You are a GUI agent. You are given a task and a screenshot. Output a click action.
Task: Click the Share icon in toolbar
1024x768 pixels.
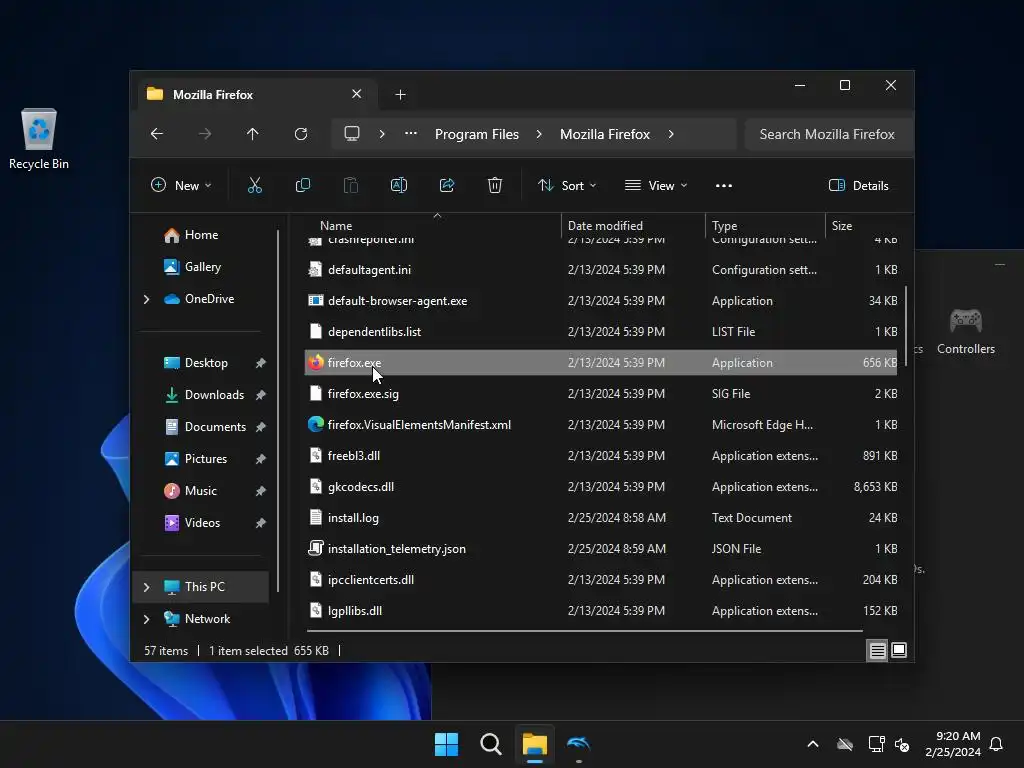tap(447, 185)
